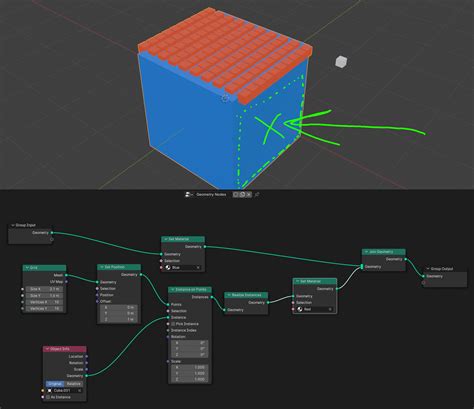Toggle fake user shield icon for node tree
The height and width of the screenshot is (409, 474).
point(236,194)
